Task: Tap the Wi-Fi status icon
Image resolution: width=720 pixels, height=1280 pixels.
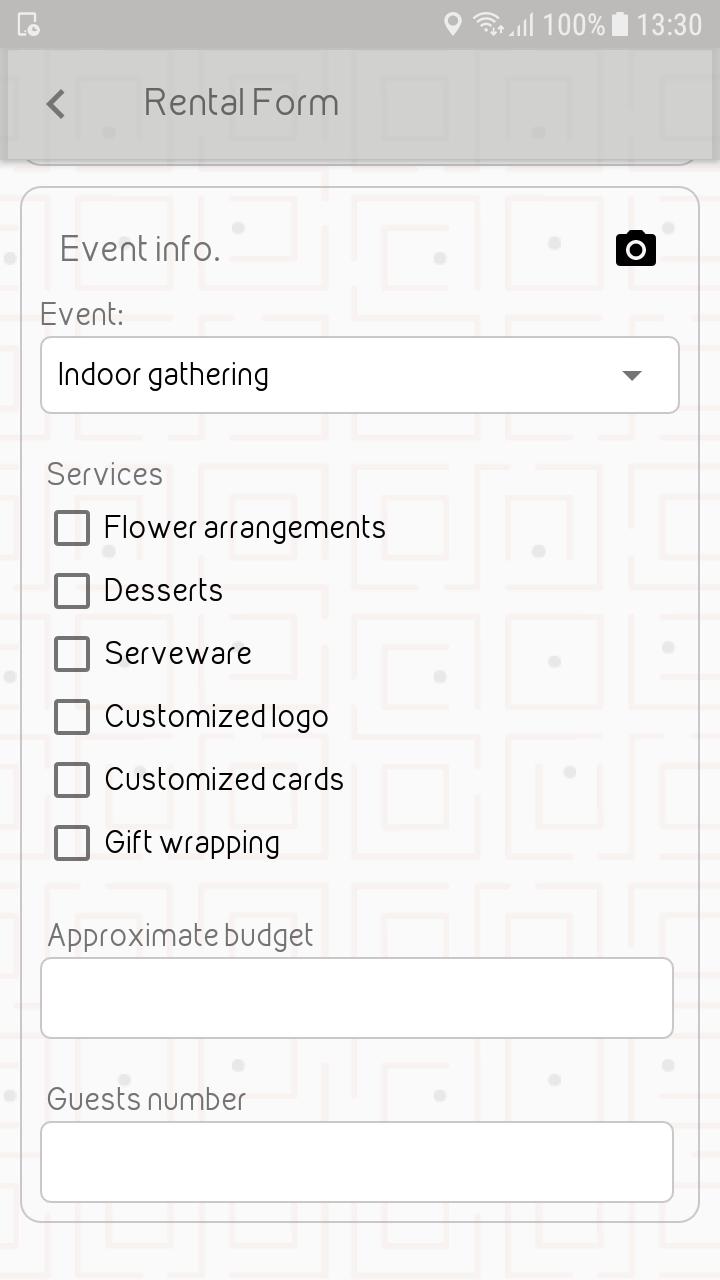Action: click(x=488, y=24)
